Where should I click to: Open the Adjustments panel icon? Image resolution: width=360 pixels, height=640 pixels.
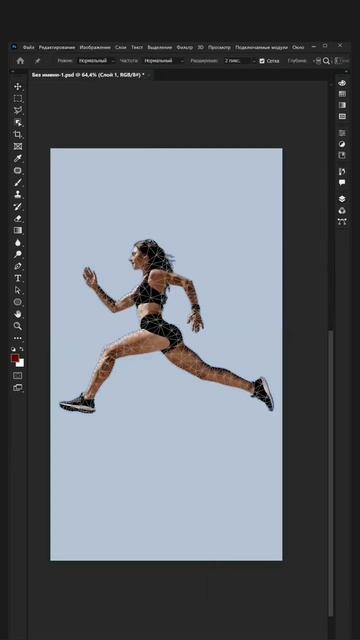click(342, 144)
